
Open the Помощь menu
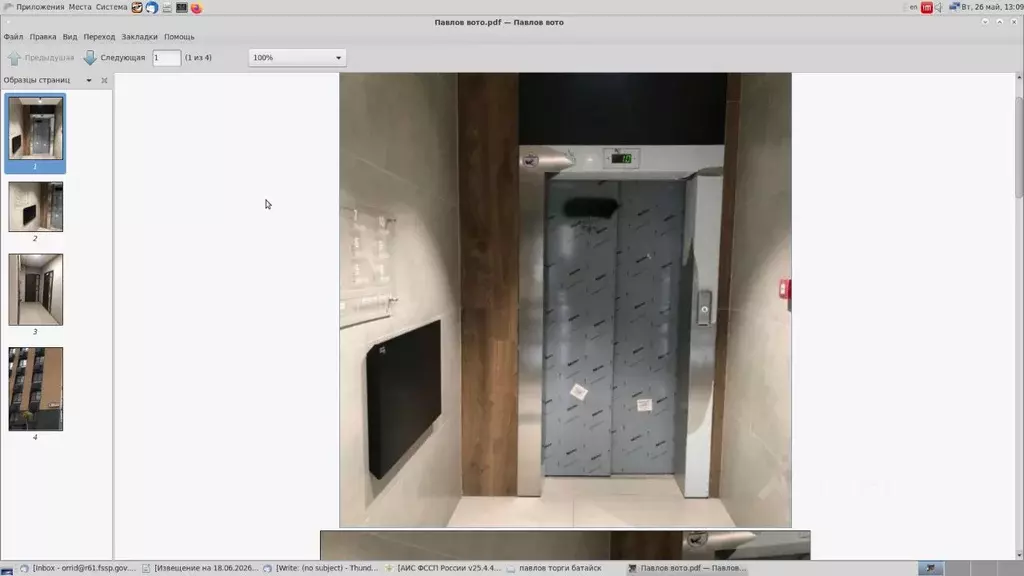pos(179,37)
